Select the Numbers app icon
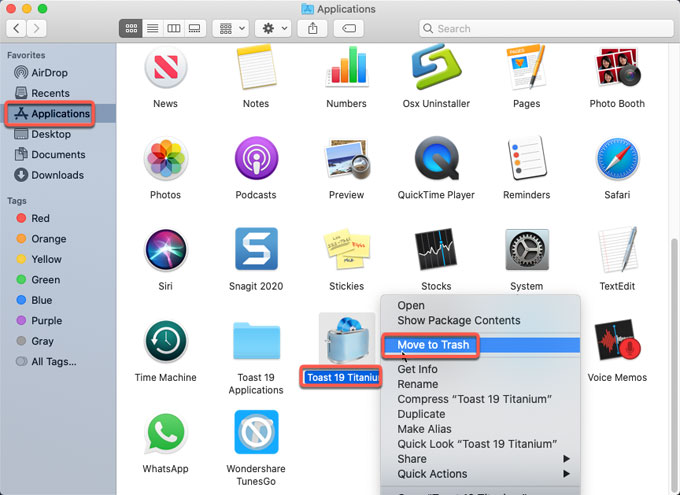 click(x=347, y=66)
